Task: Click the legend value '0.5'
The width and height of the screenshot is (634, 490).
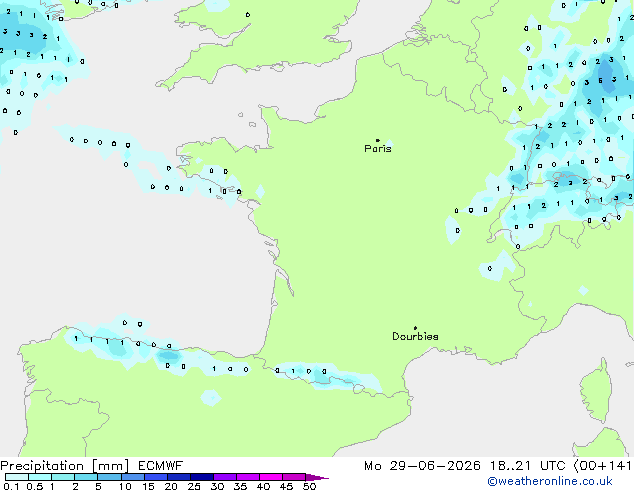Action: tap(35, 486)
